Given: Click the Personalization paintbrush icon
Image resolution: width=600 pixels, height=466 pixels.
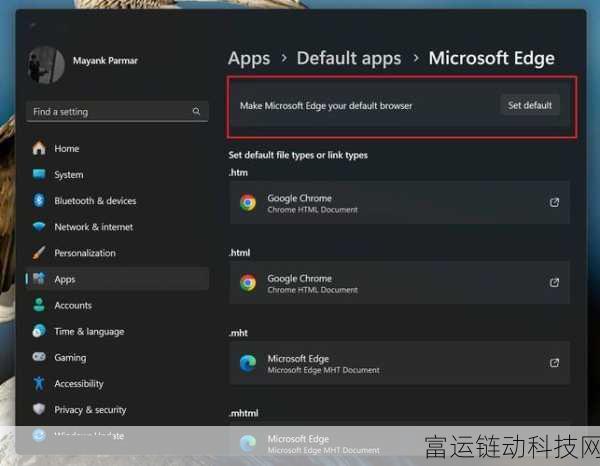Looking at the screenshot, I should pyautogui.click(x=39, y=253).
